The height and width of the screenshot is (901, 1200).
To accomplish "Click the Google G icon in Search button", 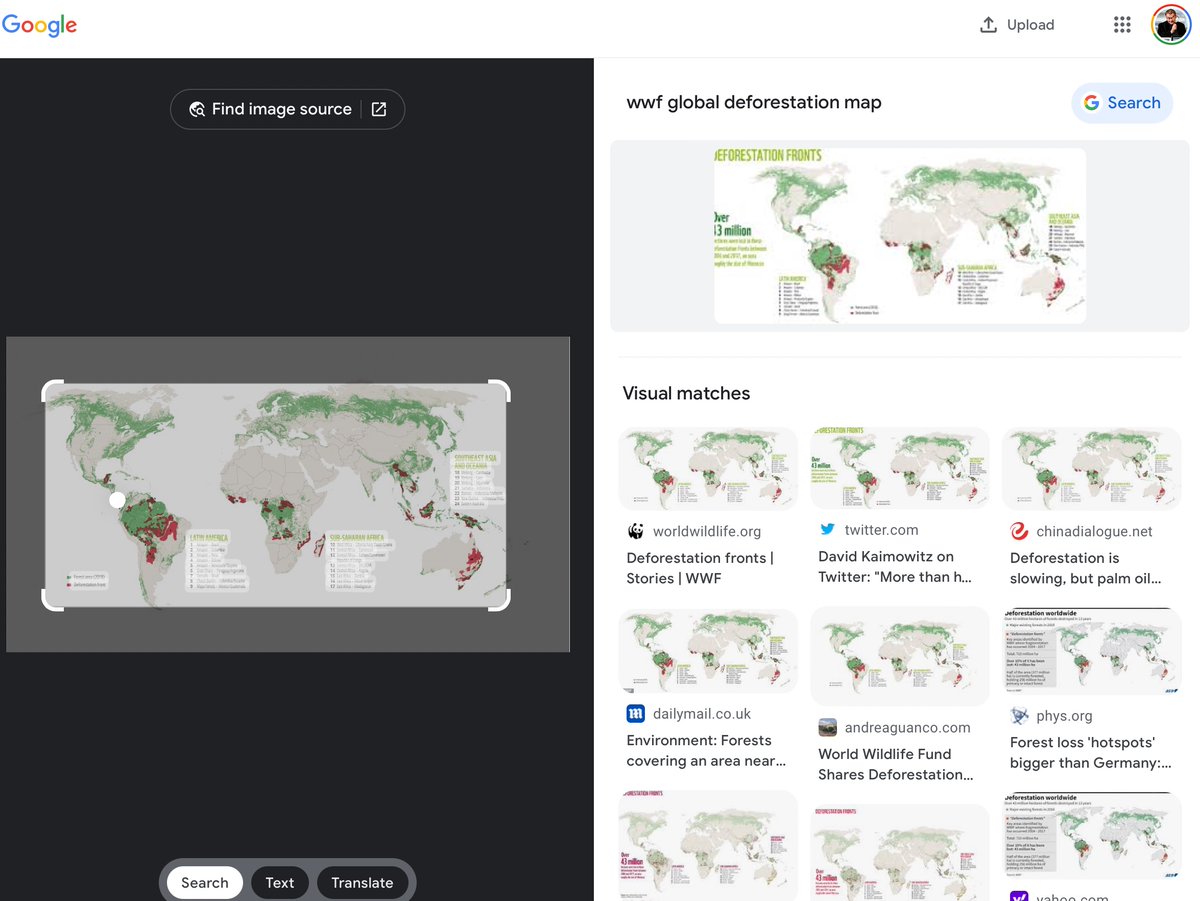I will (1091, 103).
